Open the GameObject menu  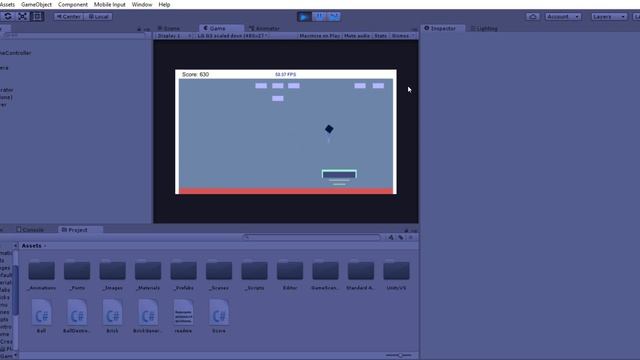pos(36,4)
